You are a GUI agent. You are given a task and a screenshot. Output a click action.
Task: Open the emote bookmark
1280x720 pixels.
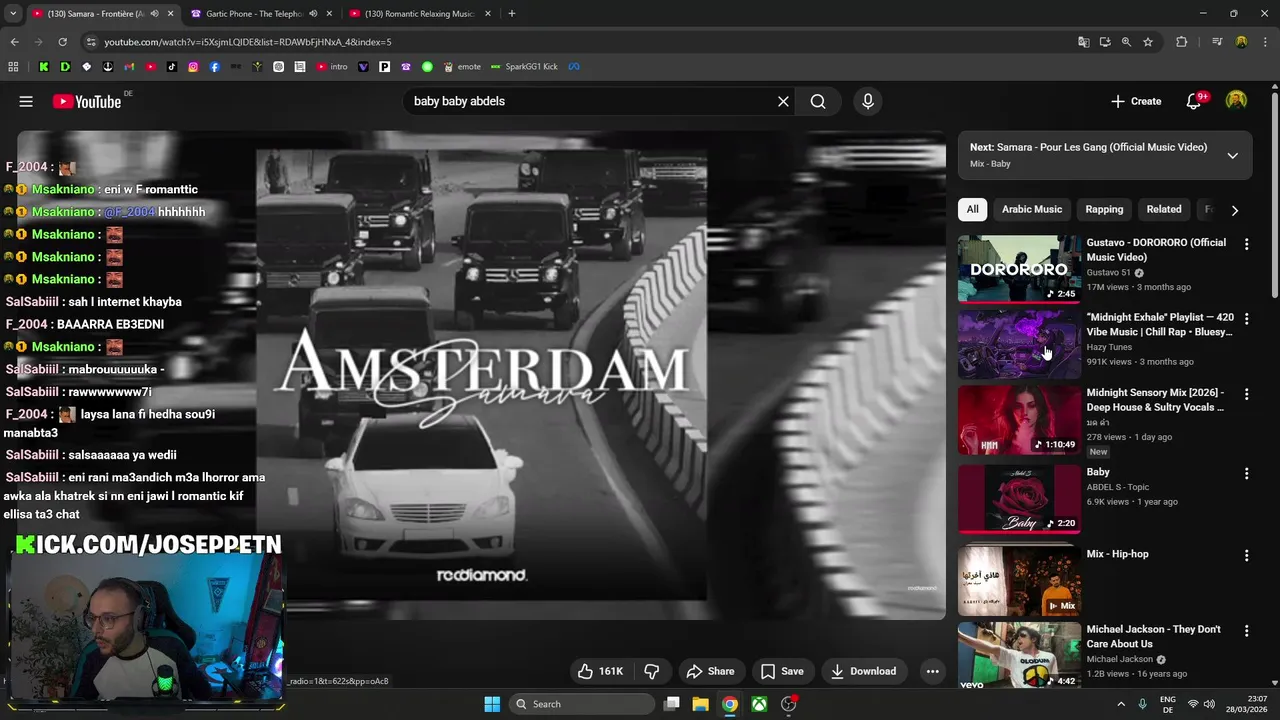463,67
